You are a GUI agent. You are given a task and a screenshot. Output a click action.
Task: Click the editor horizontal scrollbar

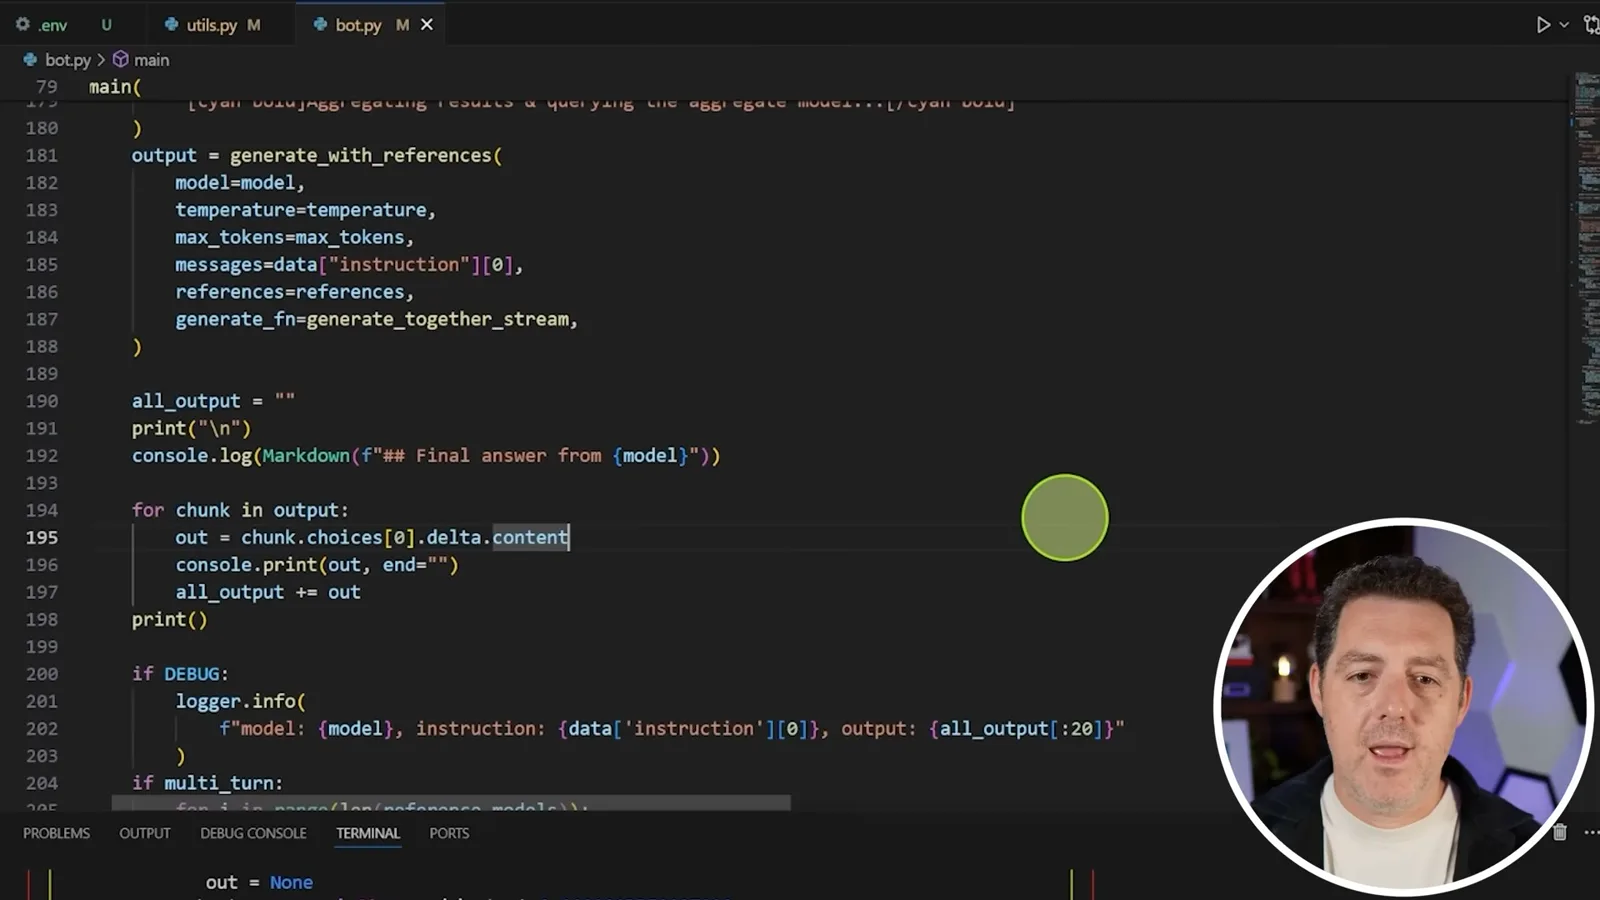coord(451,803)
